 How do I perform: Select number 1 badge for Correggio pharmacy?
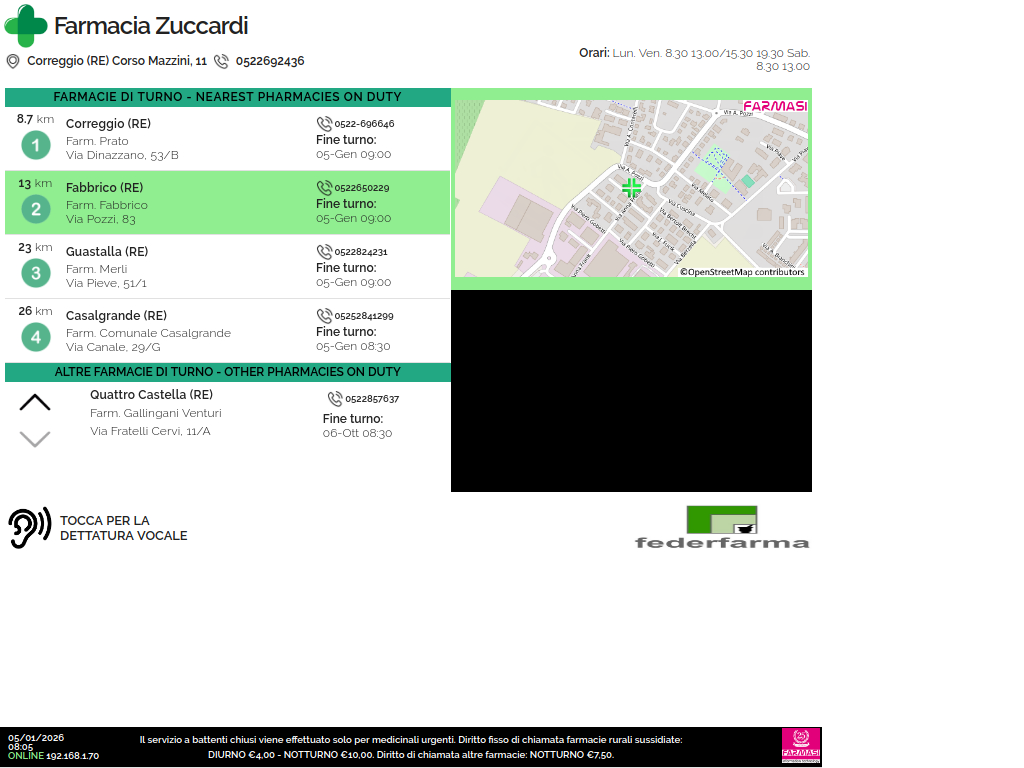(x=36, y=146)
